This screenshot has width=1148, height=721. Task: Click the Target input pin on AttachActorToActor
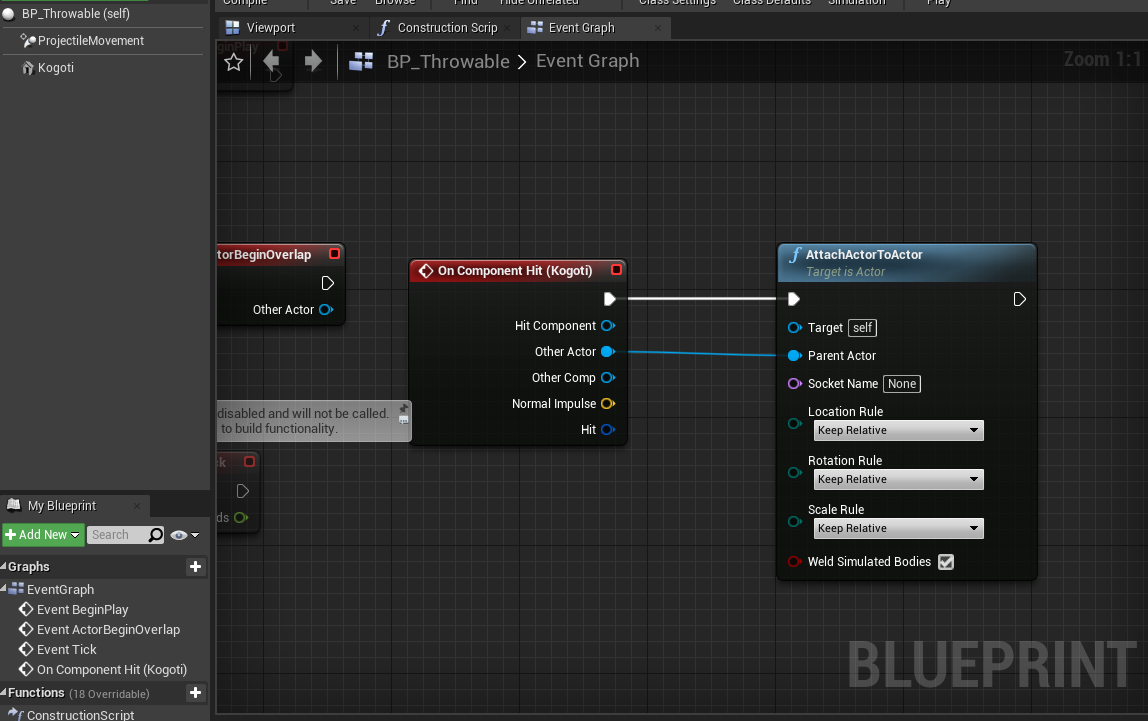click(x=794, y=328)
